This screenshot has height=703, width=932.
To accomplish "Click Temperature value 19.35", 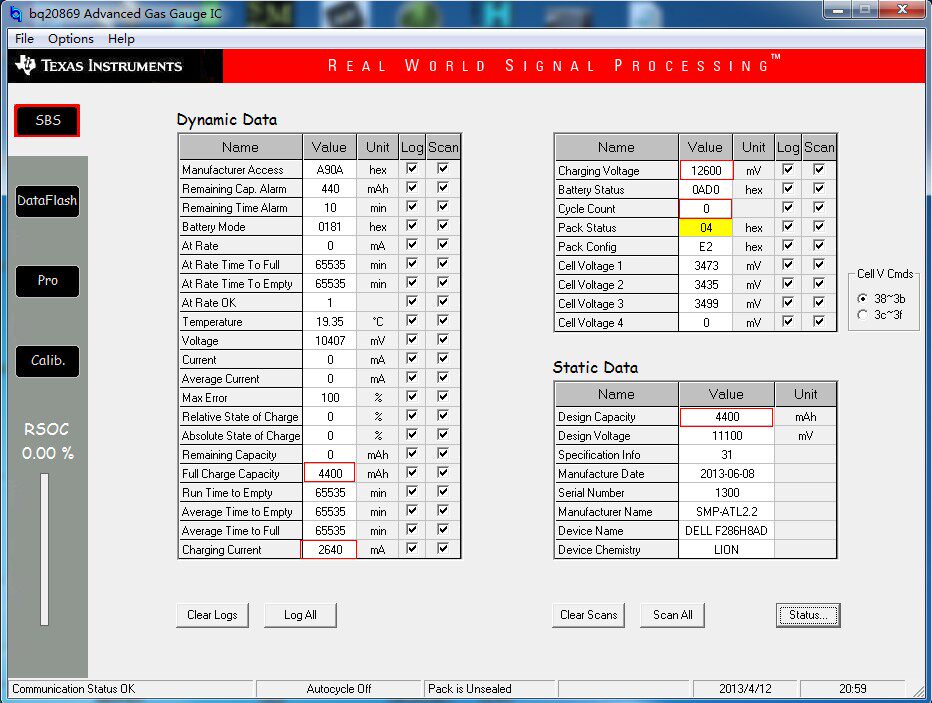I will click(x=330, y=322).
